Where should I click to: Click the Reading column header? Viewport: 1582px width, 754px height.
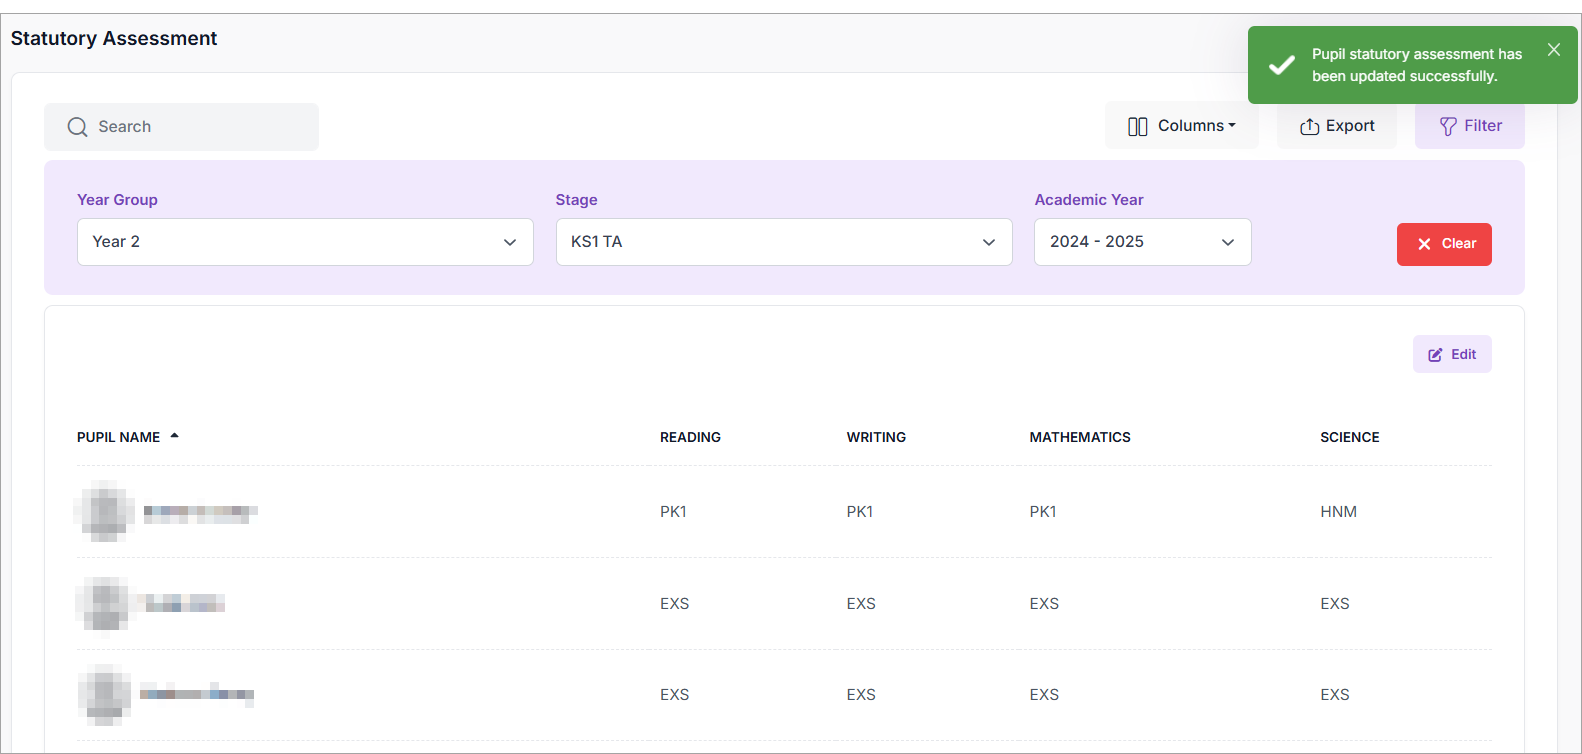(x=690, y=437)
